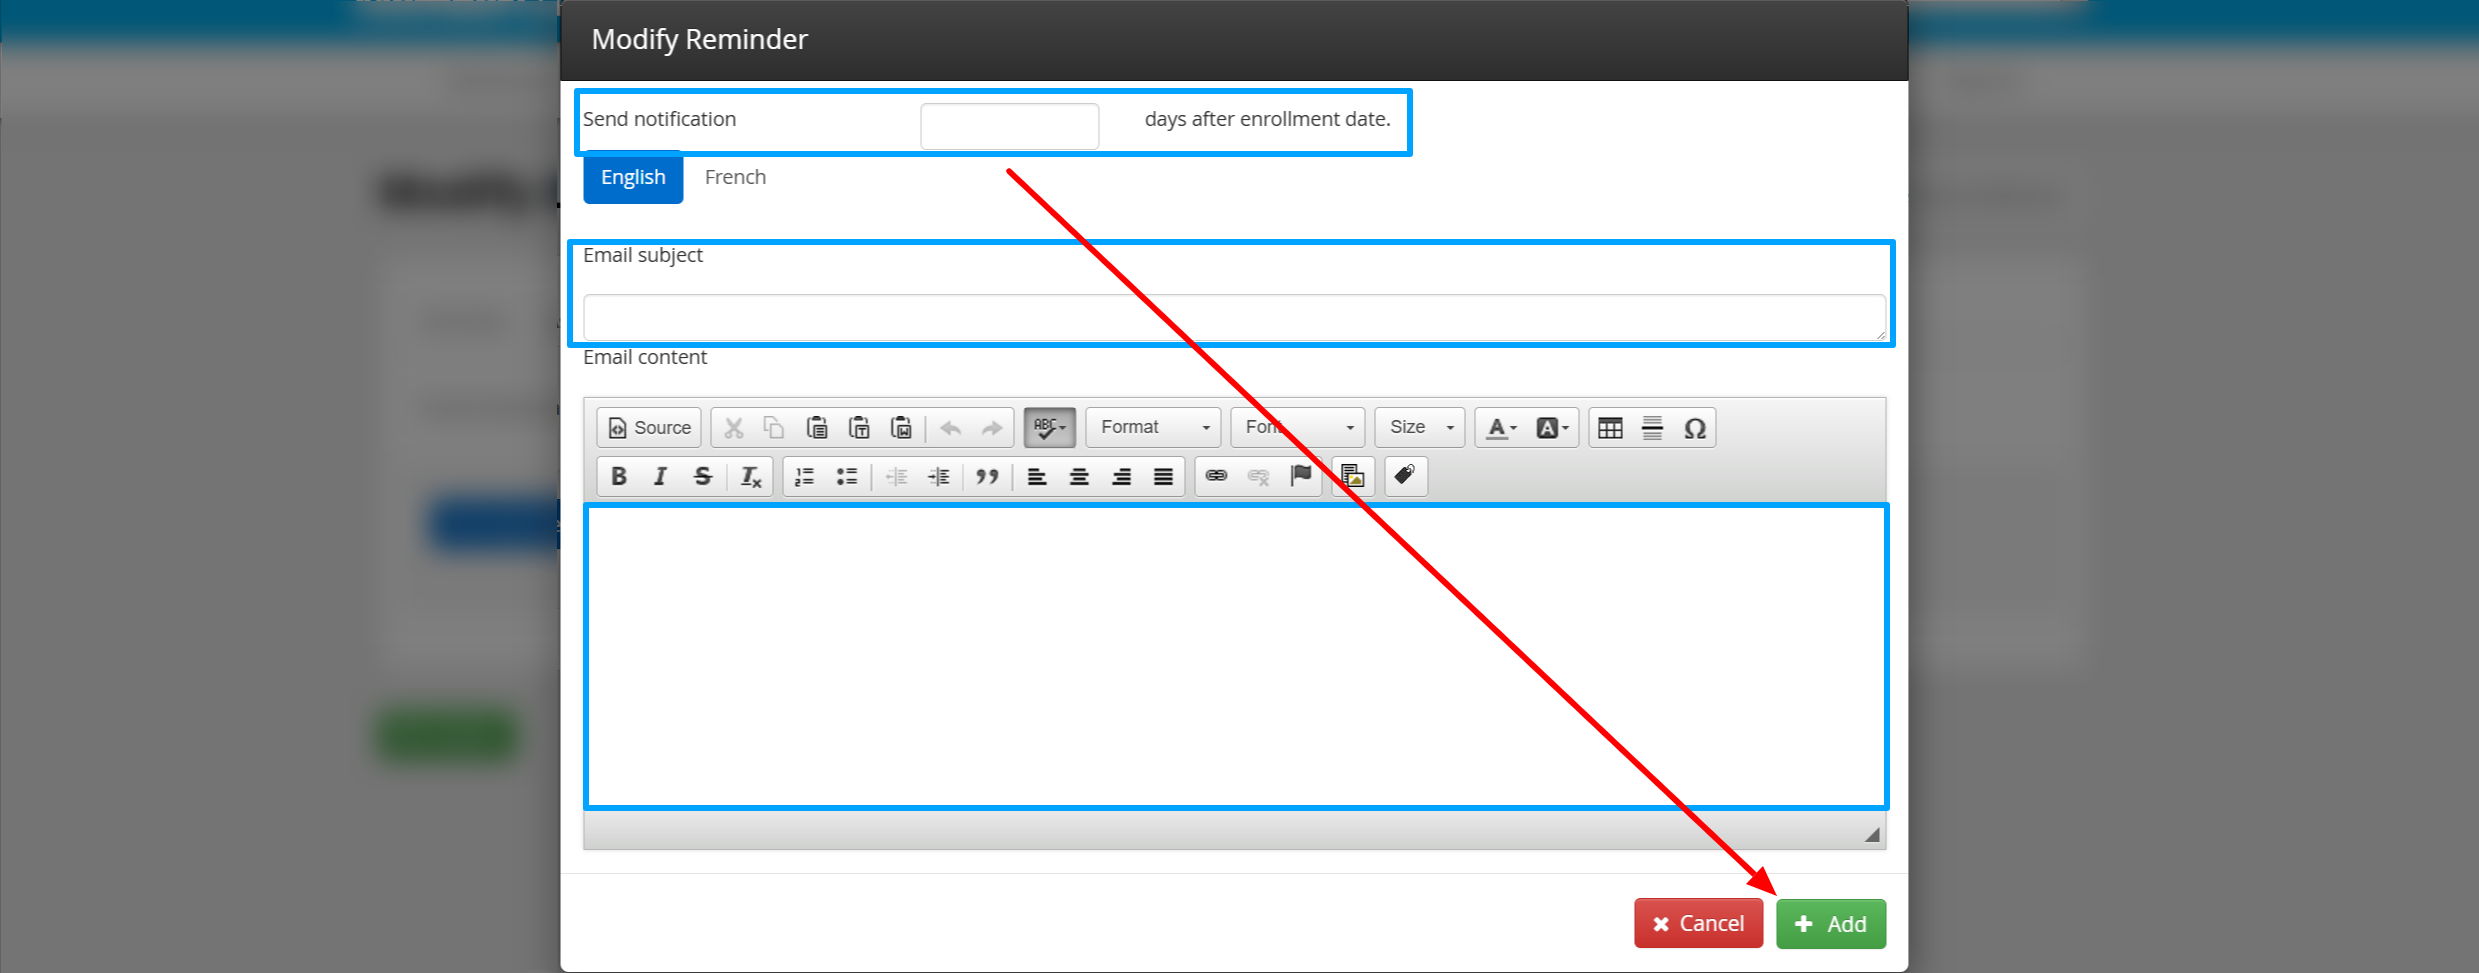
Task: Toggle strikethrough formatting
Action: coord(703,477)
